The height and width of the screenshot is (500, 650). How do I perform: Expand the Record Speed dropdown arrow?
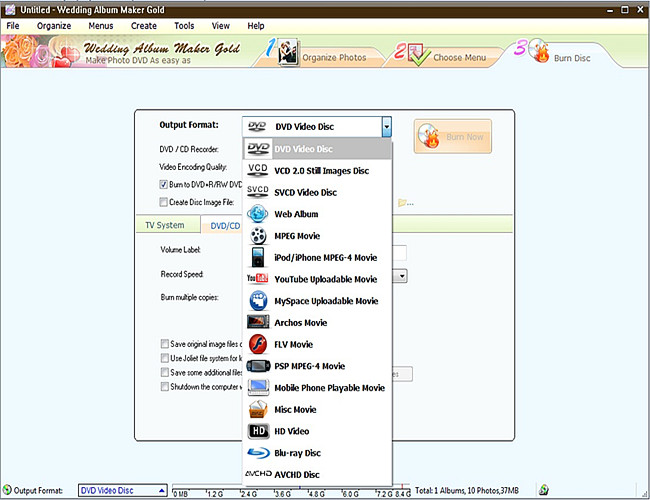click(400, 276)
